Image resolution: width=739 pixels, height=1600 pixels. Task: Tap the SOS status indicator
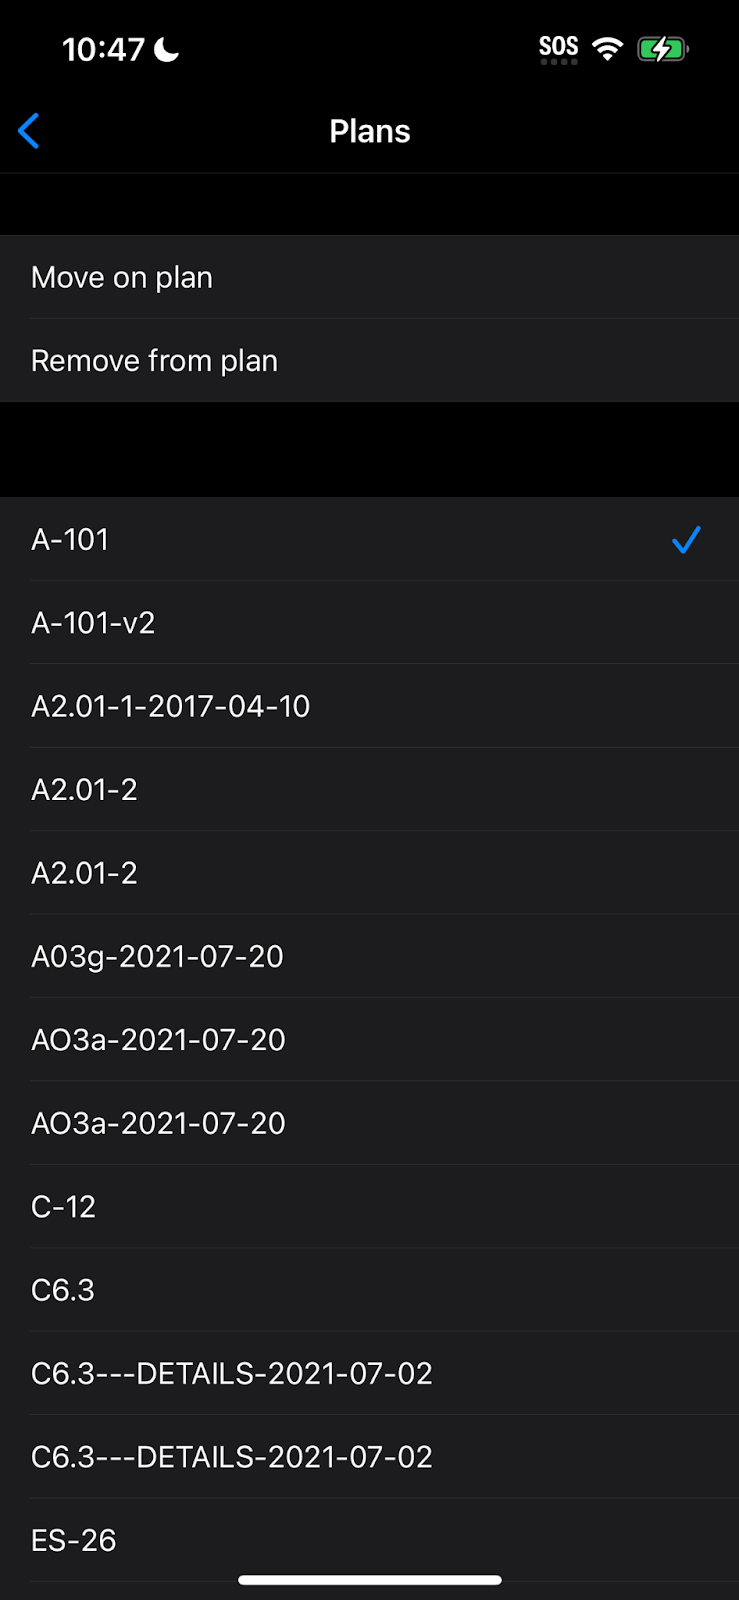[558, 48]
